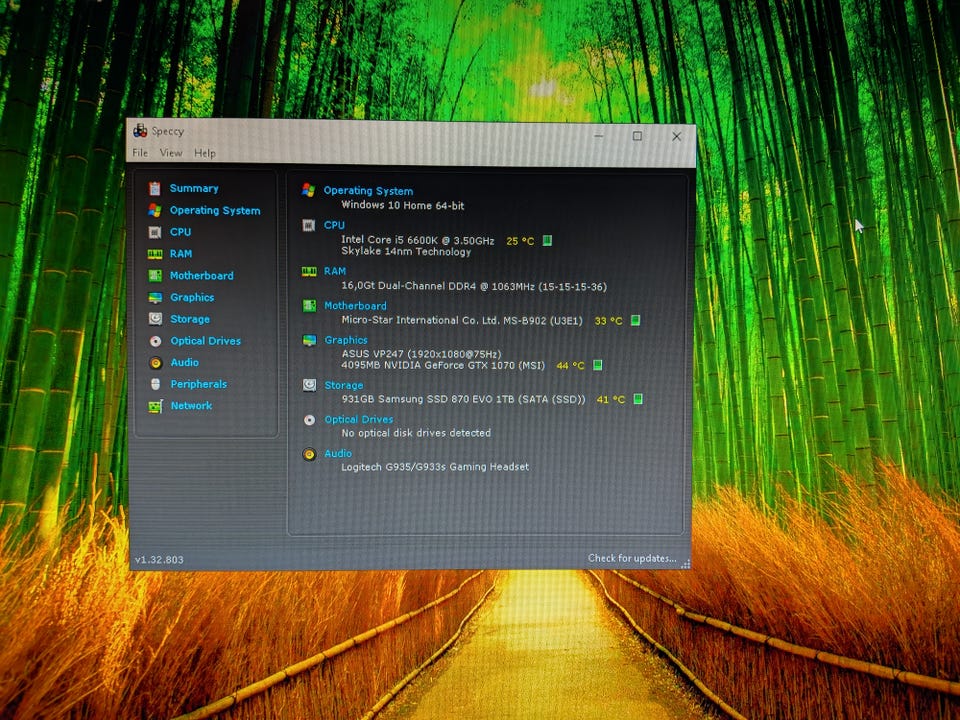
Task: Open the Motherboard sidebar section
Action: click(x=201, y=276)
